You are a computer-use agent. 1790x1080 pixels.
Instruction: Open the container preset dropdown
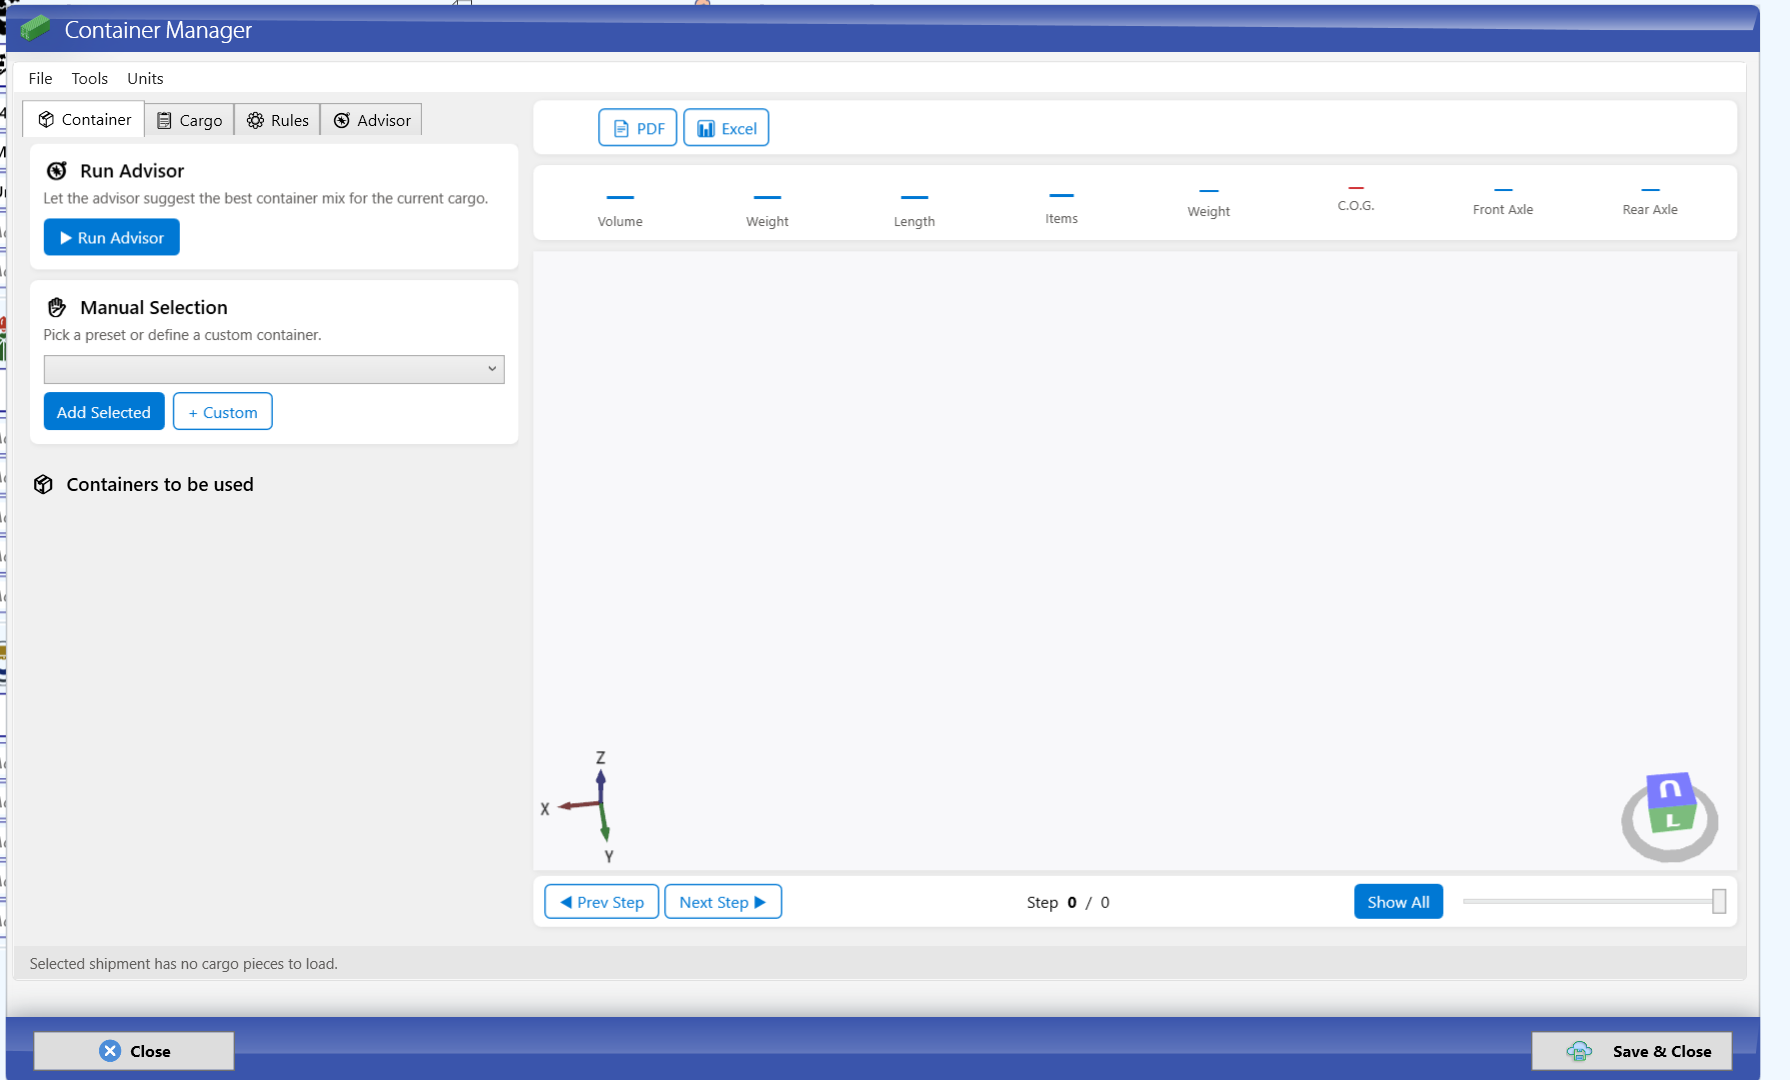pyautogui.click(x=274, y=369)
